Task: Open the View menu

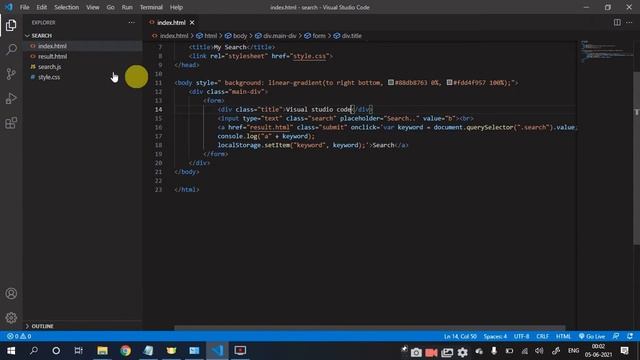Action: (93, 7)
